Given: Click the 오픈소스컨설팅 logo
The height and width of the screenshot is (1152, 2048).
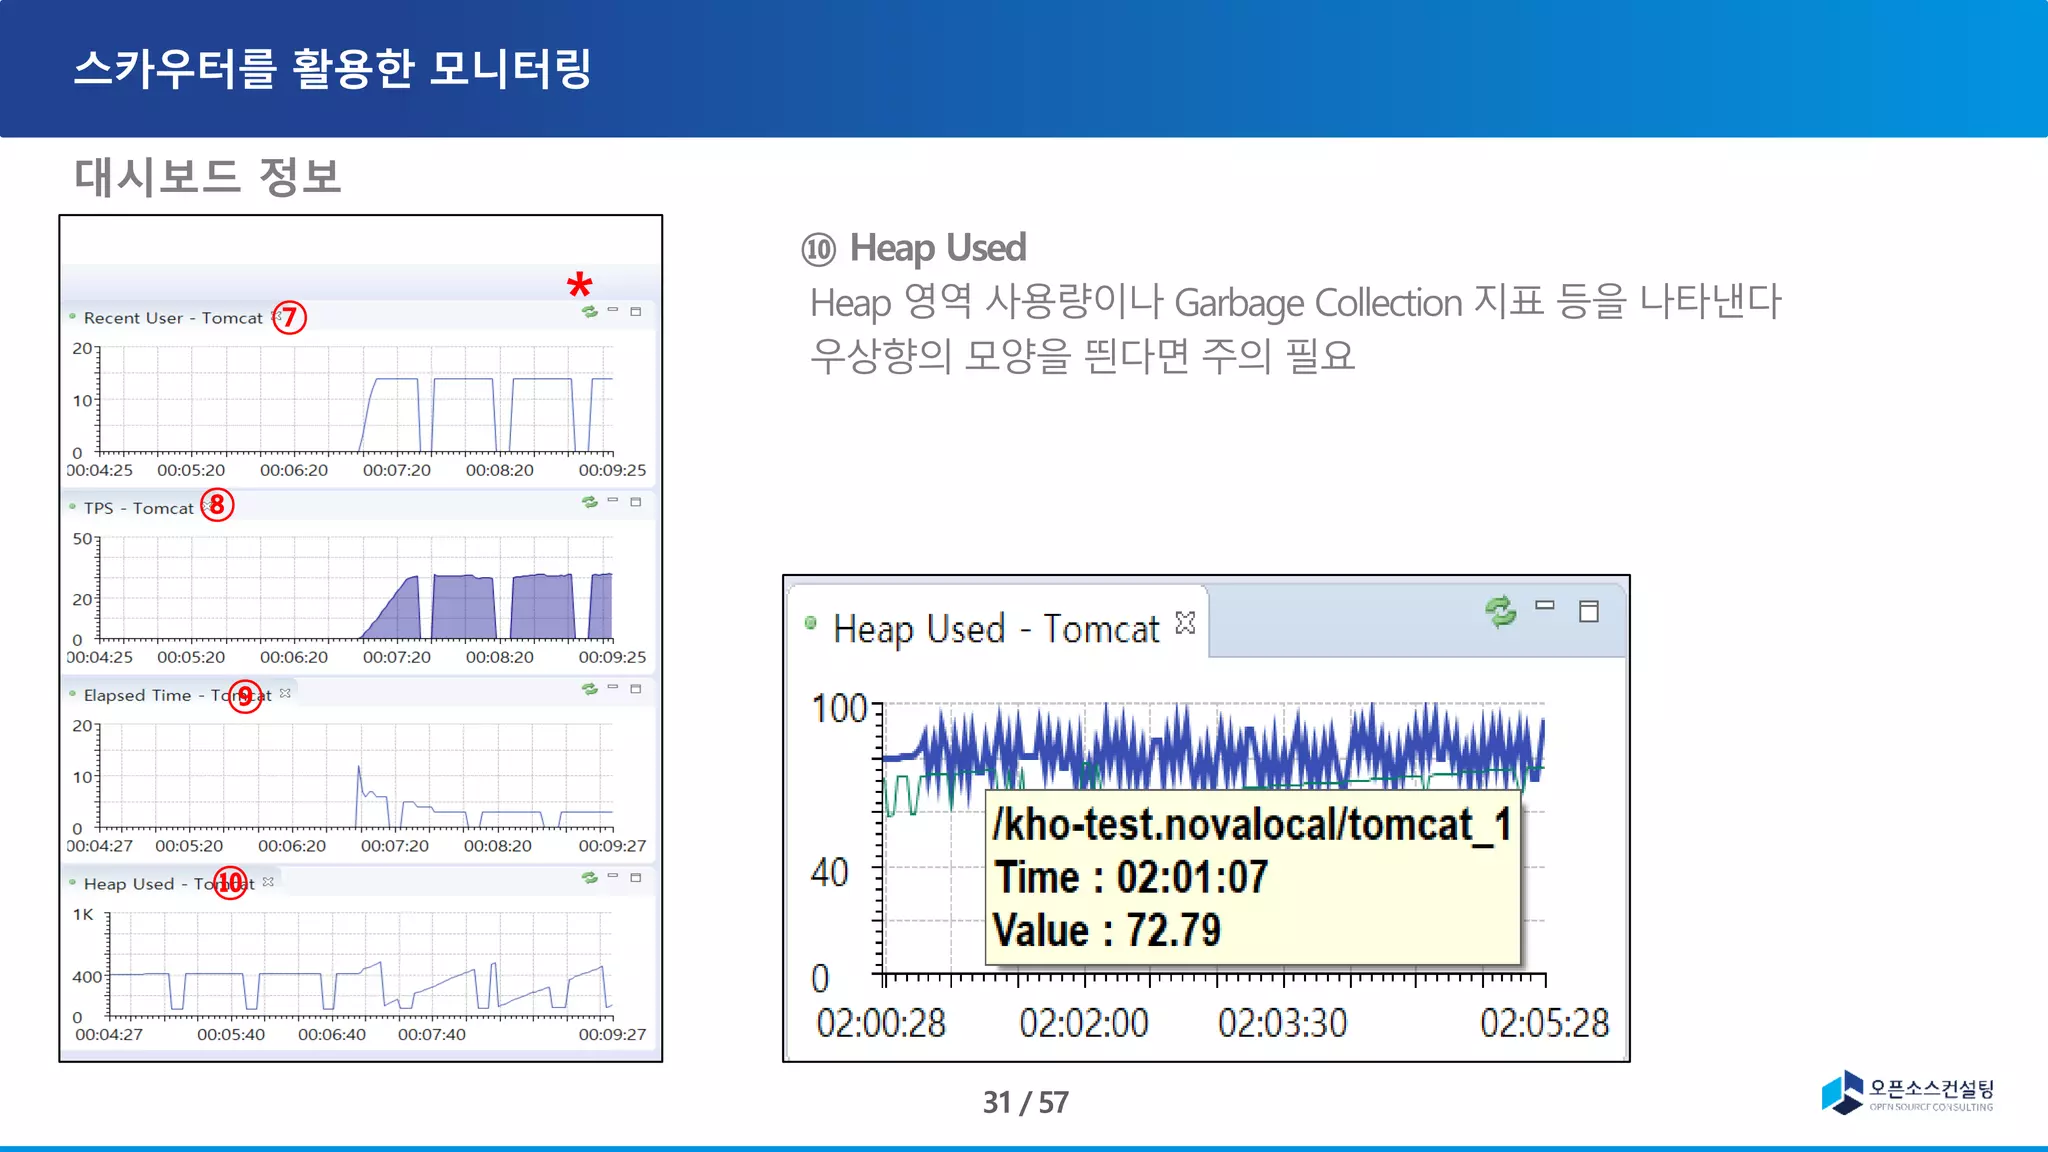Looking at the screenshot, I should [x=1907, y=1092].
